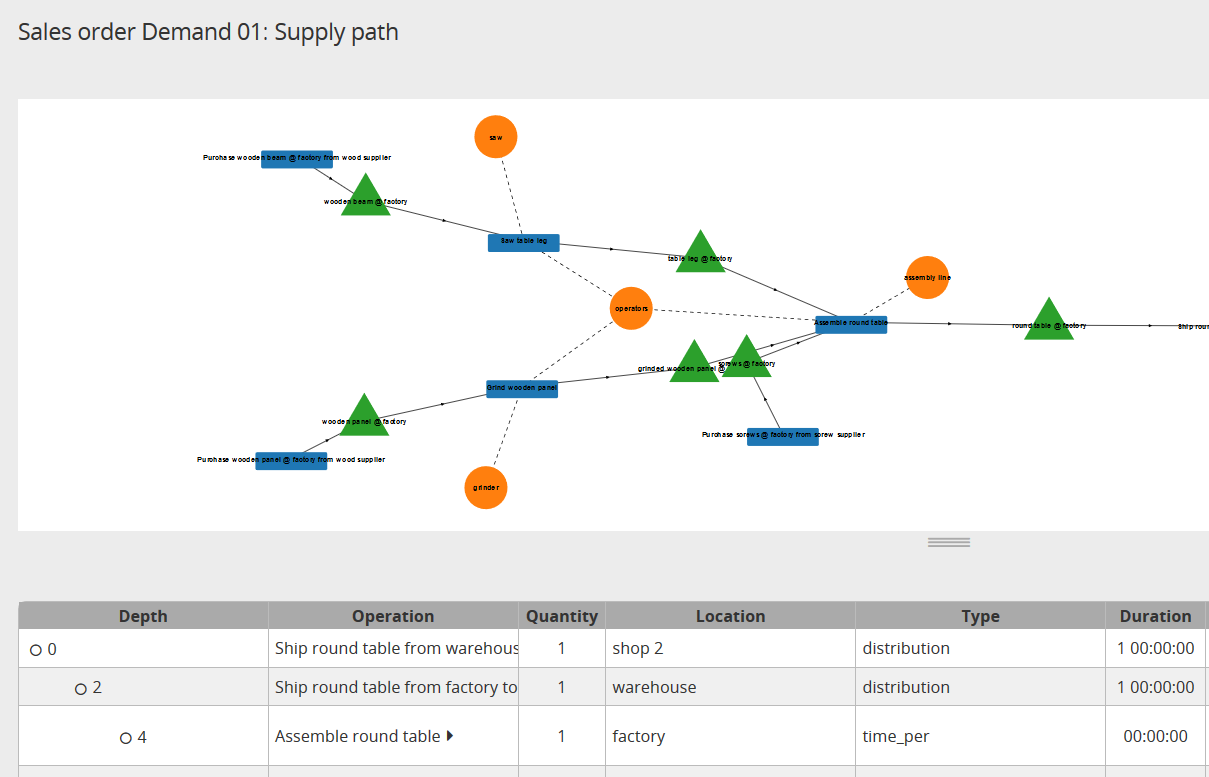Sort by the Operation column header
1209x777 pixels.
click(x=393, y=616)
